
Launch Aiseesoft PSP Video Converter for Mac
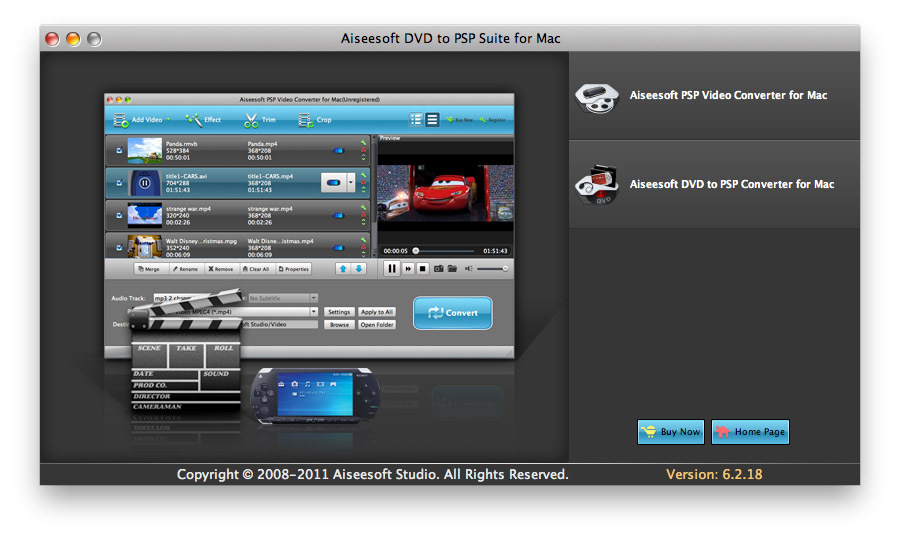727,96
